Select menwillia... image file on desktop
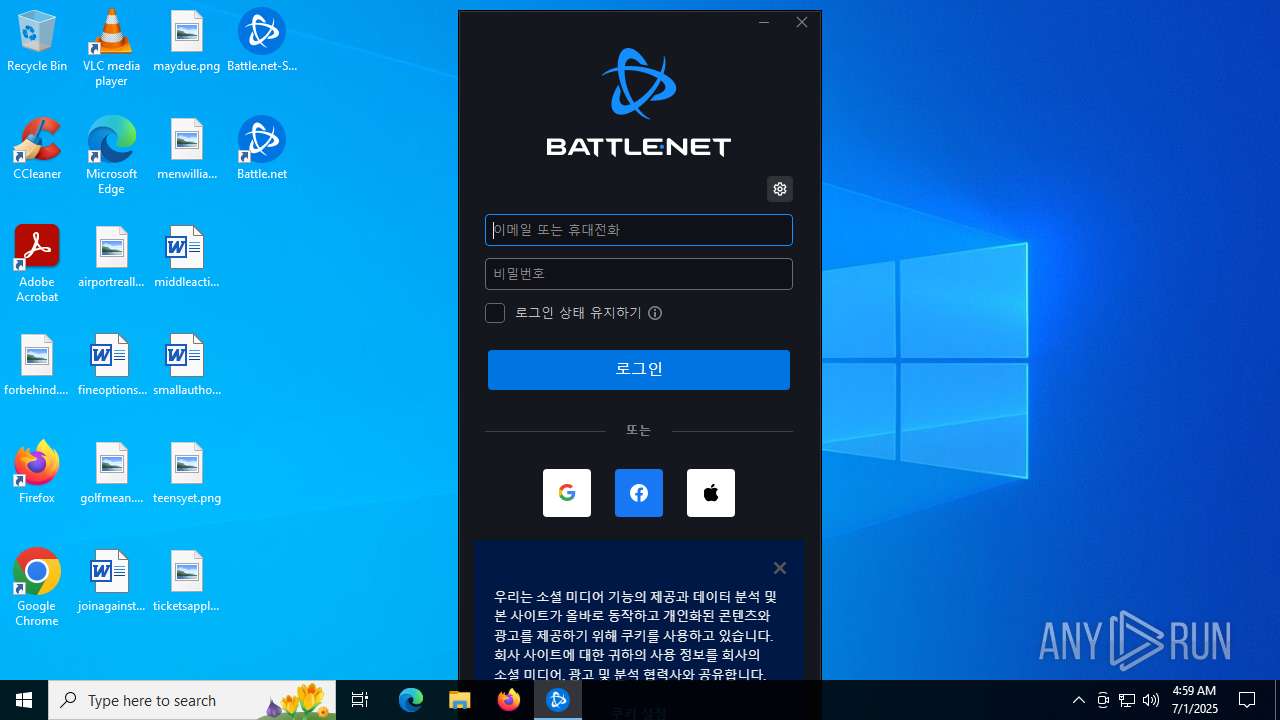 (187, 150)
